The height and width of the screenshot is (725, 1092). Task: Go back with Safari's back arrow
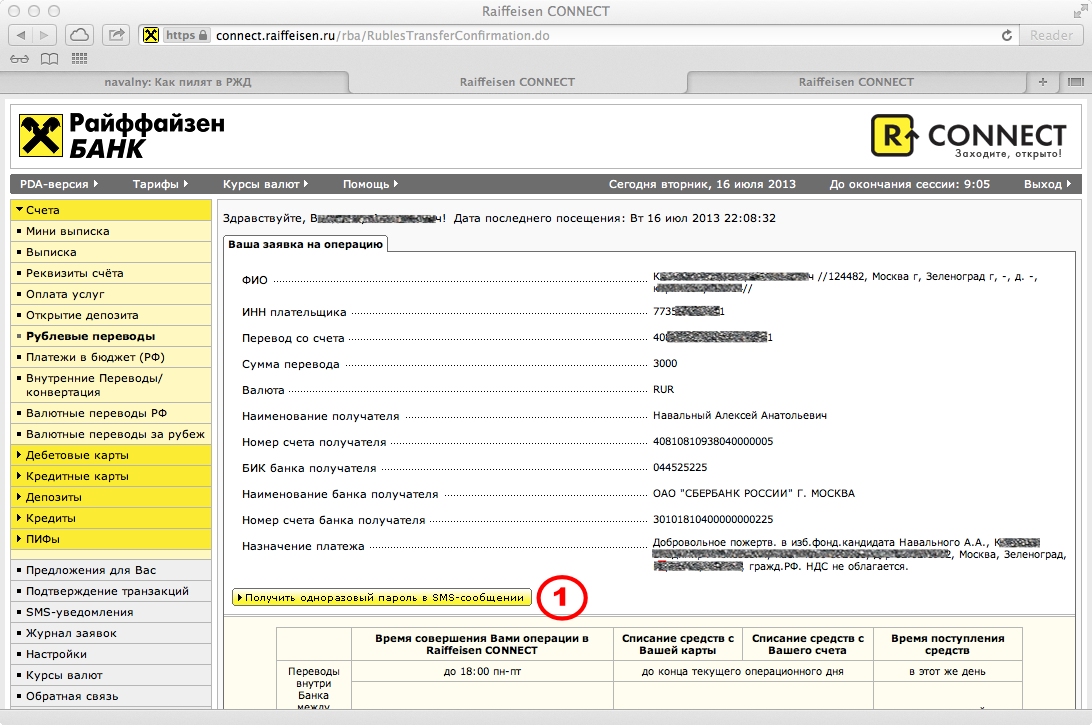click(20, 35)
